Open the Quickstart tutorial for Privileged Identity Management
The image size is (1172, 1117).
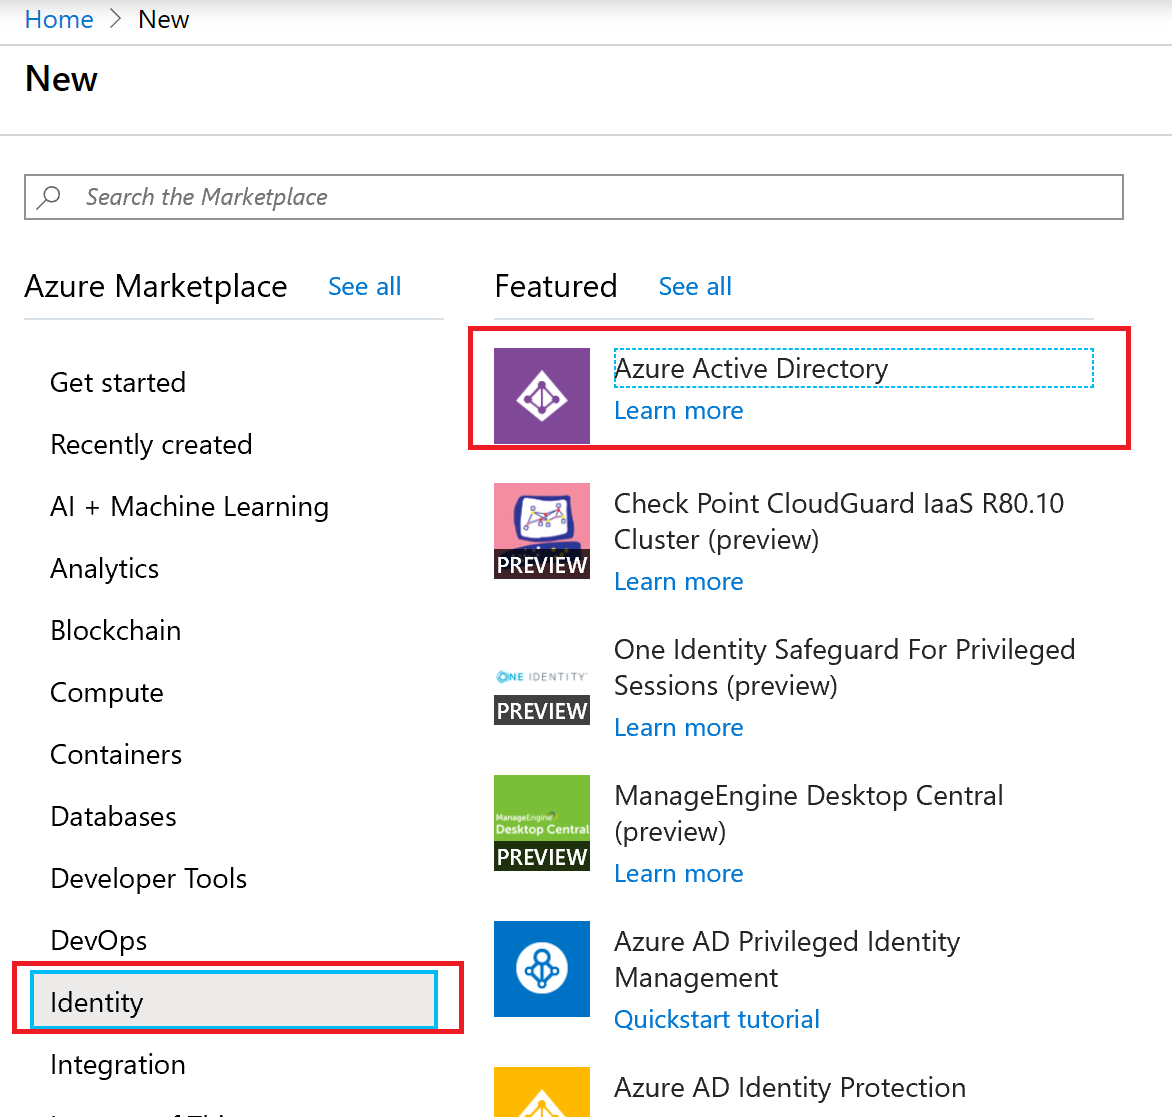[x=716, y=1018]
